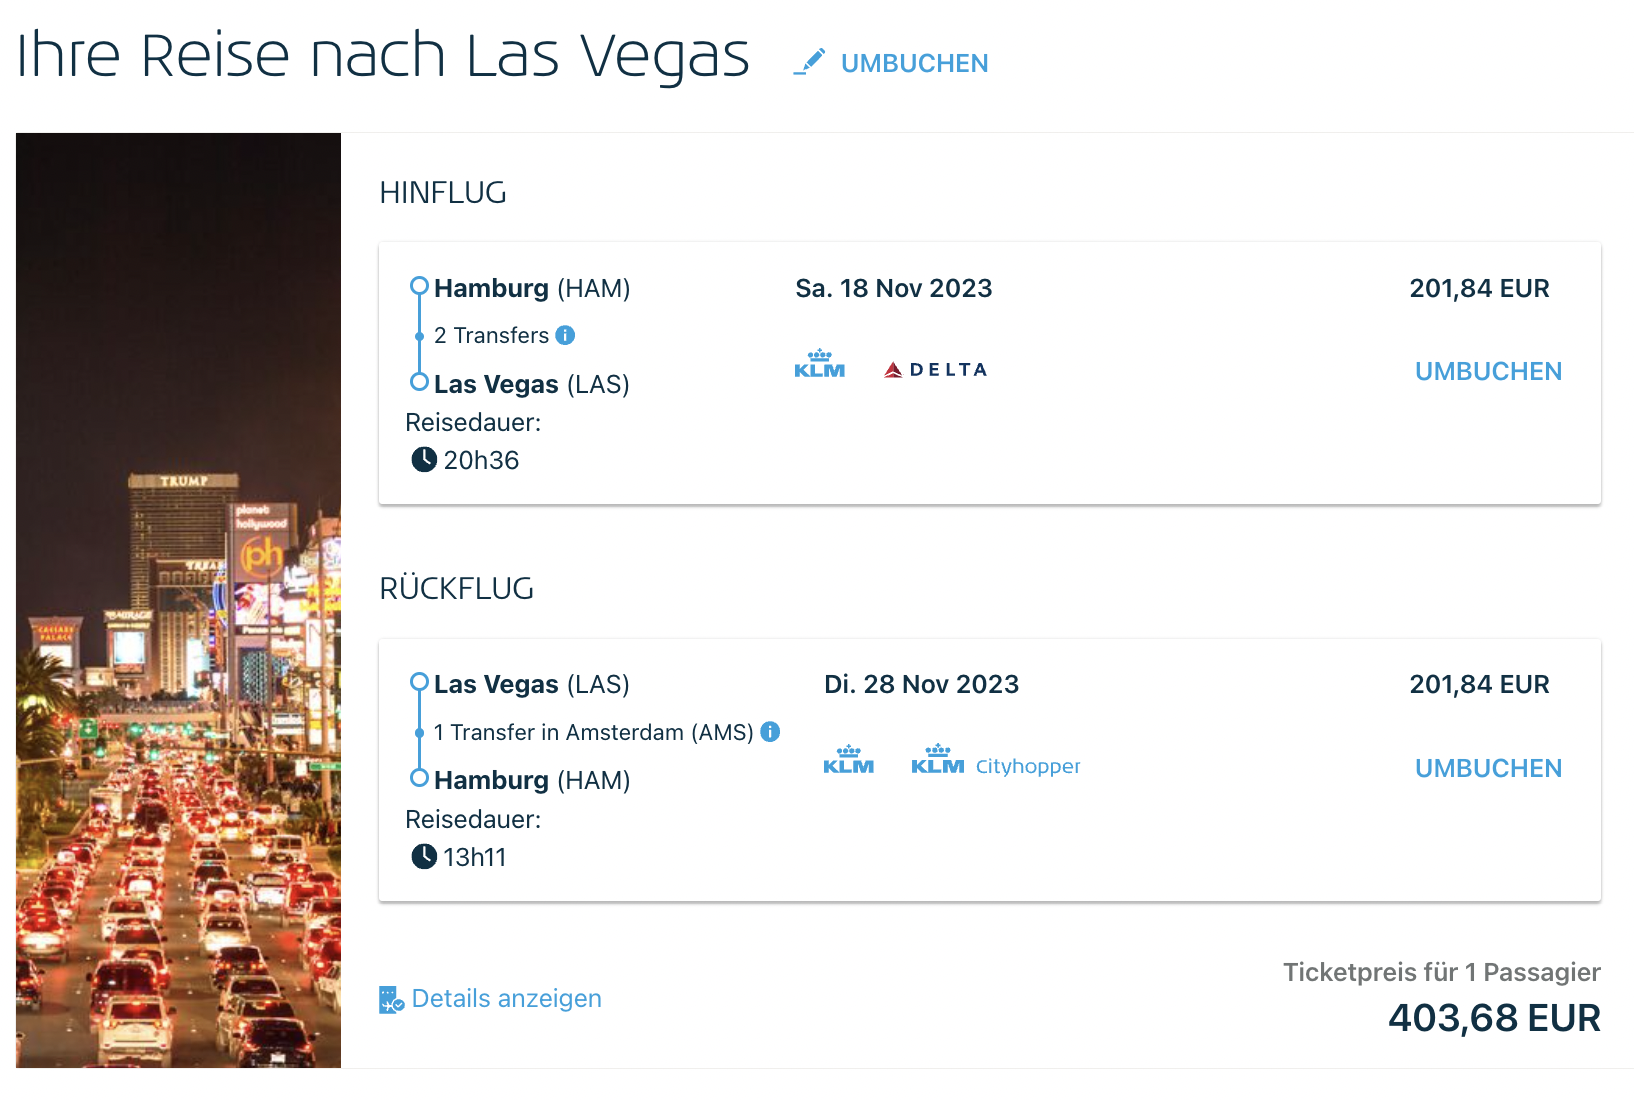This screenshot has height=1100, width=1634.
Task: Click the Hamburg (HAM) departure label in Hinflug
Action: [532, 289]
